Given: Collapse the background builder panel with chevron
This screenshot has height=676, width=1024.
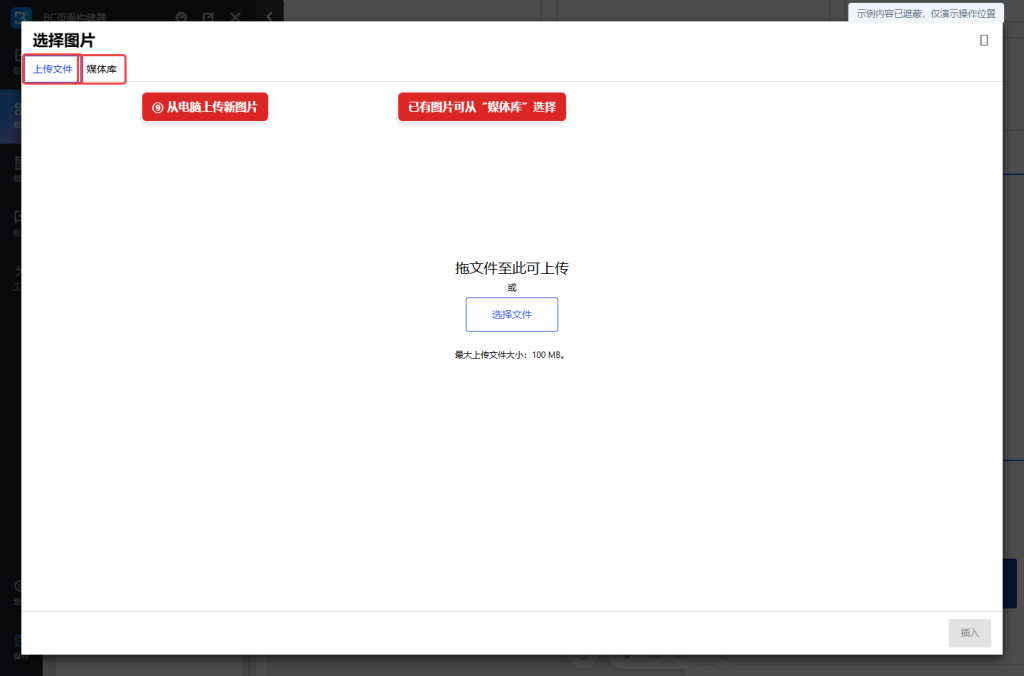Looking at the screenshot, I should coord(269,16).
